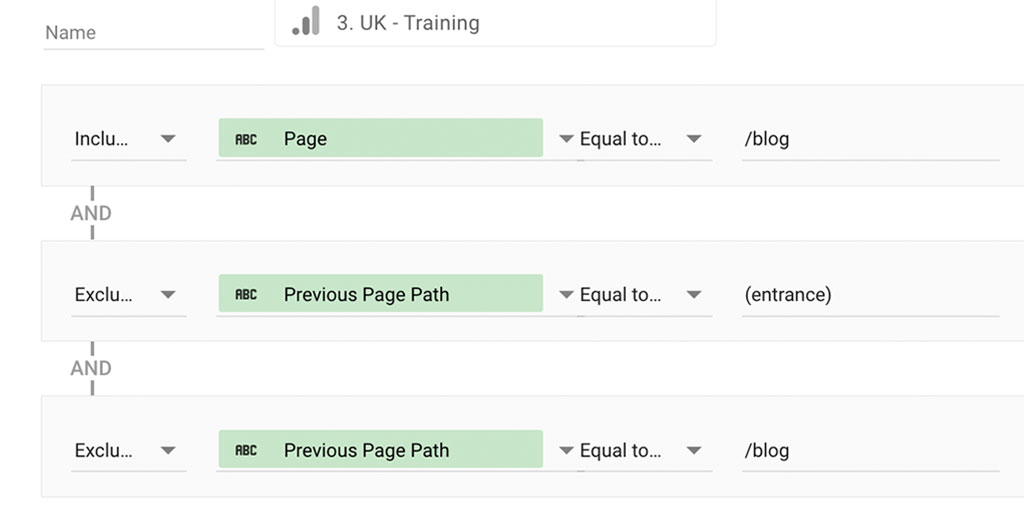Open the Equal to dropdown in bottom row
Screen dimensions: 1024x512
[x=633, y=451]
